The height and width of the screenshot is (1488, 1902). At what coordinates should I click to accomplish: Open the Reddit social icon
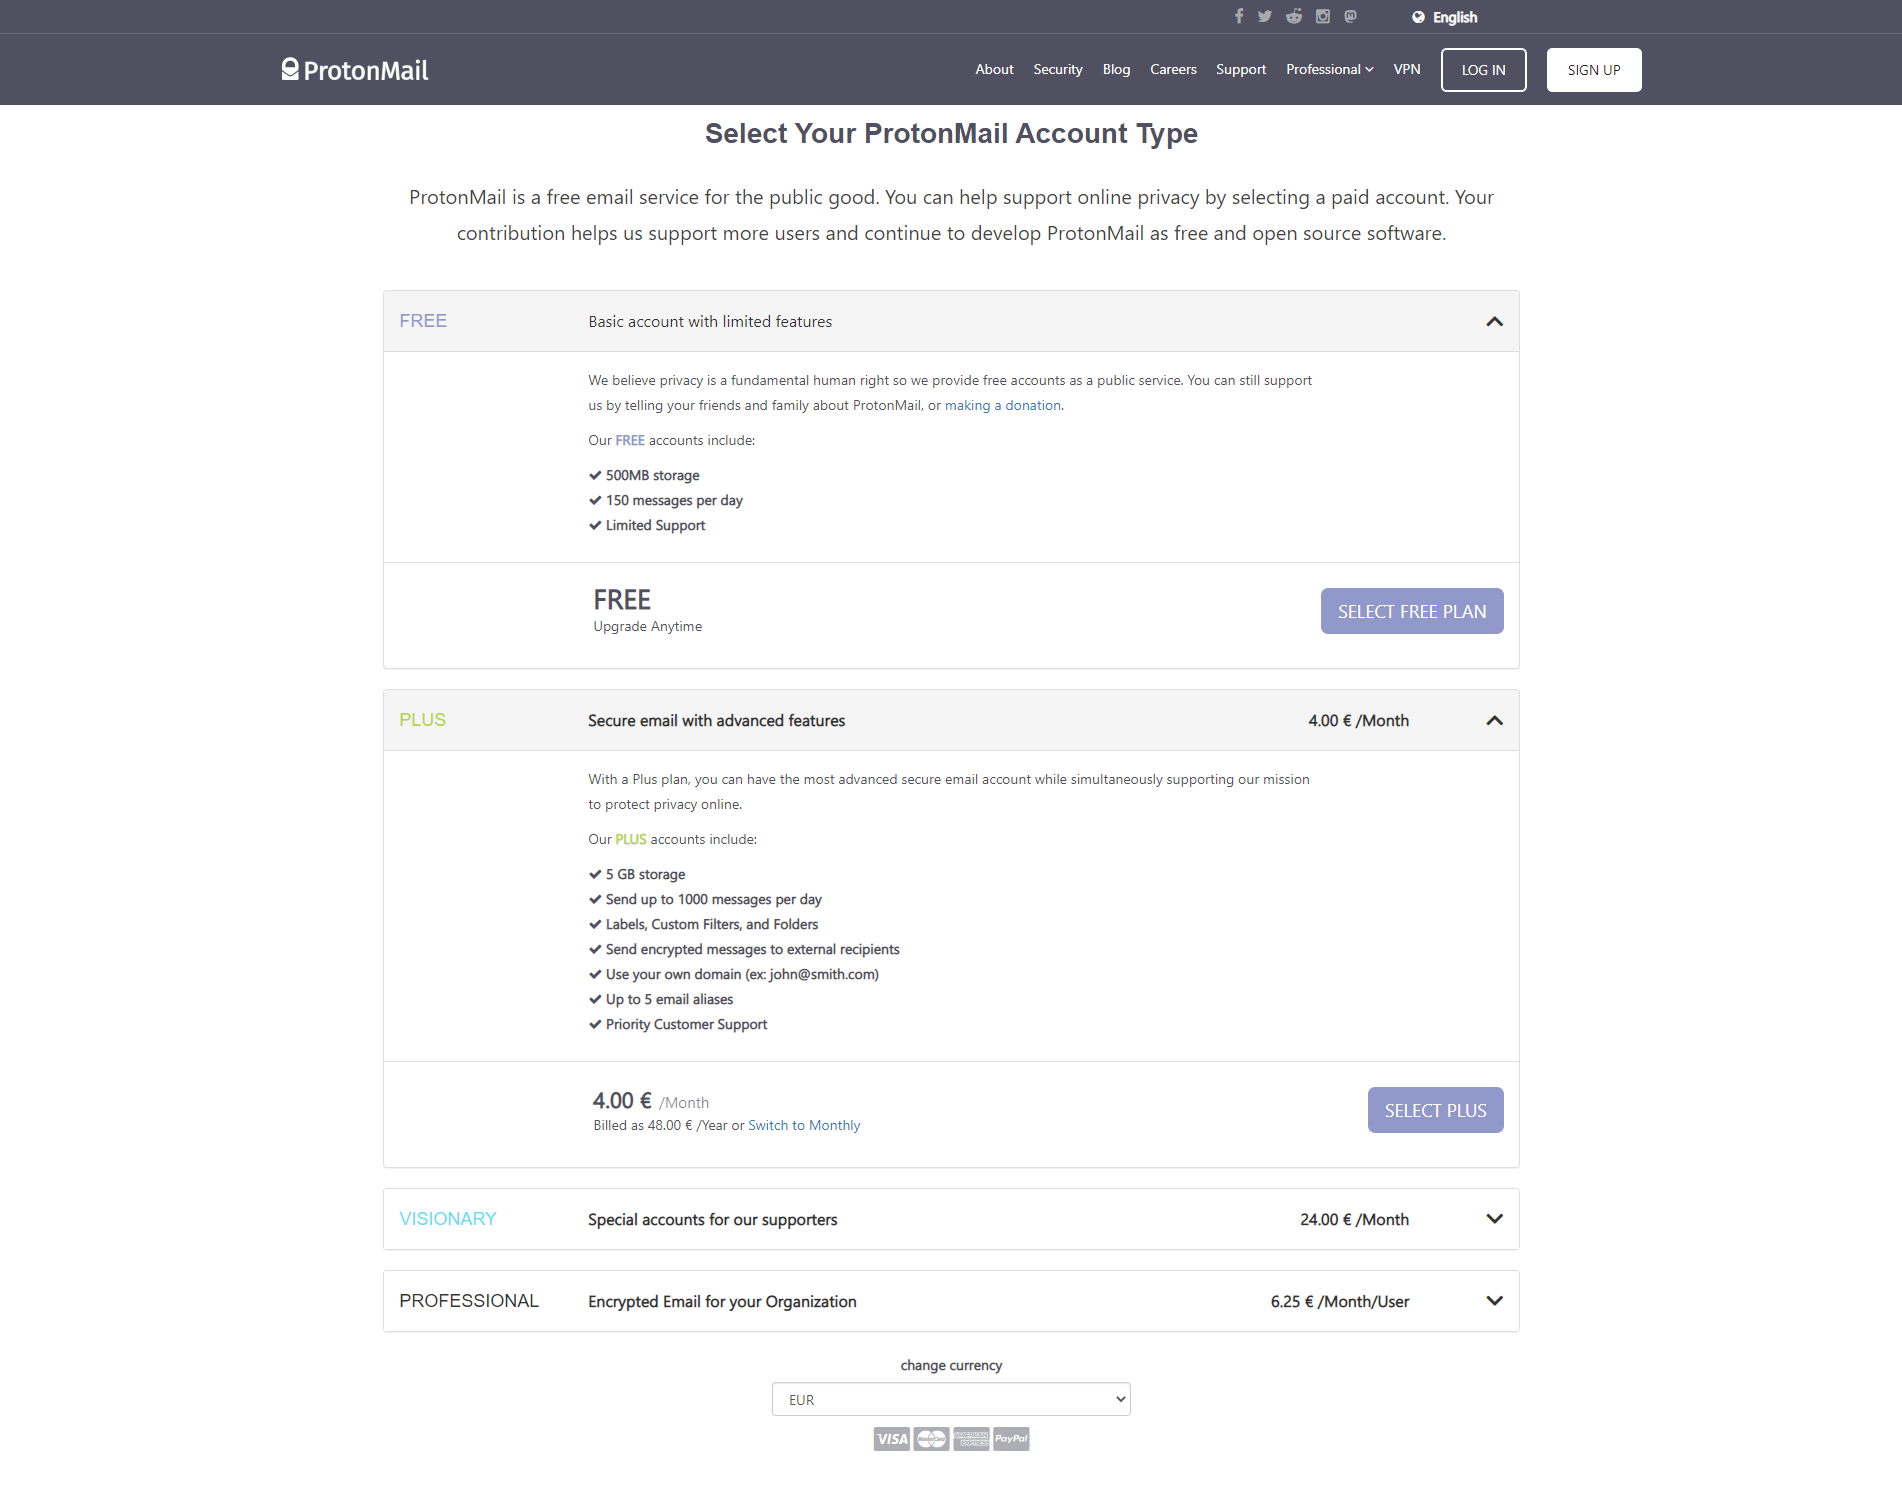(1294, 16)
